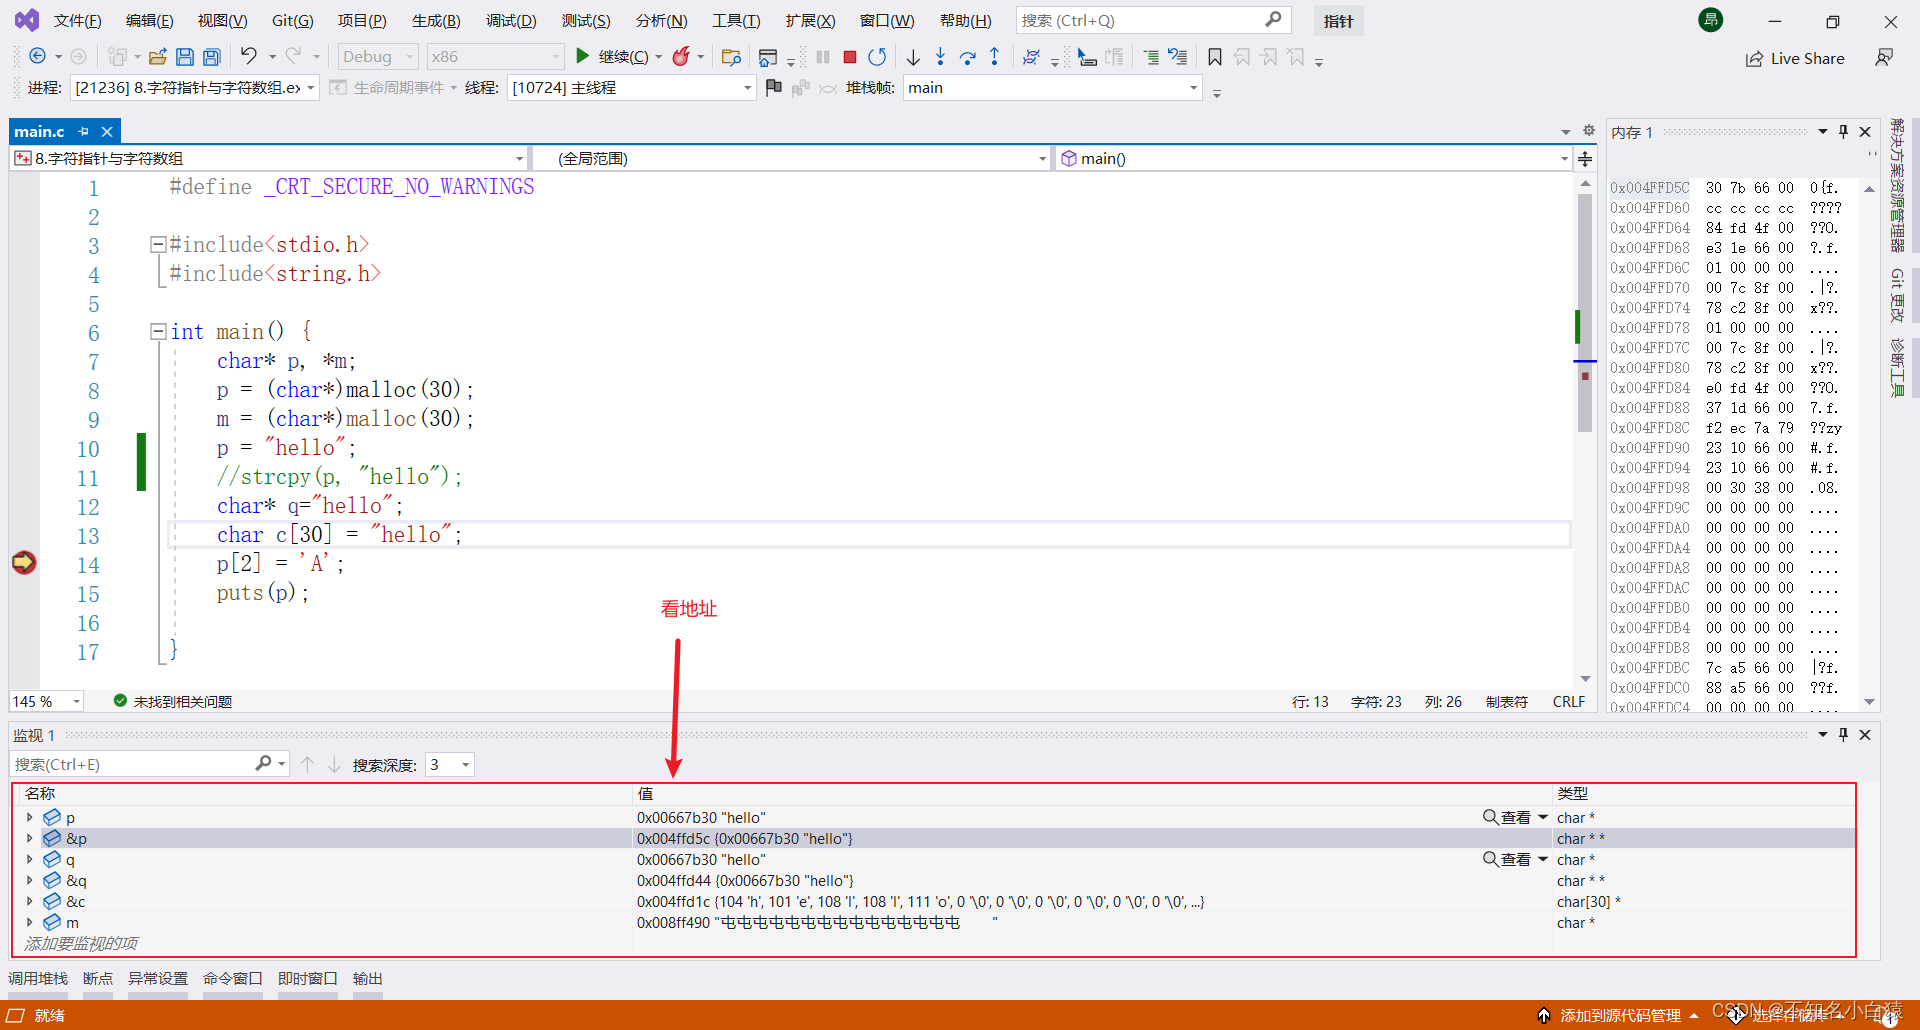Step Over the current statement

coord(967,57)
